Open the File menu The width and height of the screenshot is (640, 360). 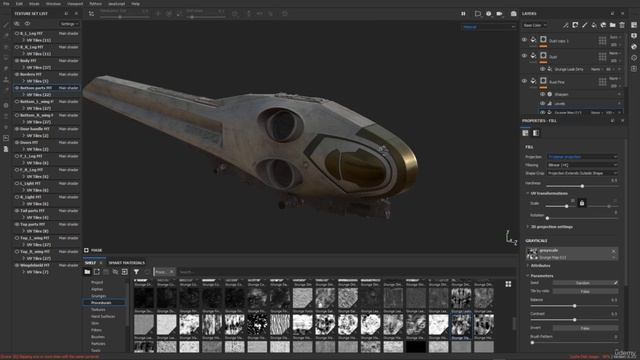click(6, 4)
